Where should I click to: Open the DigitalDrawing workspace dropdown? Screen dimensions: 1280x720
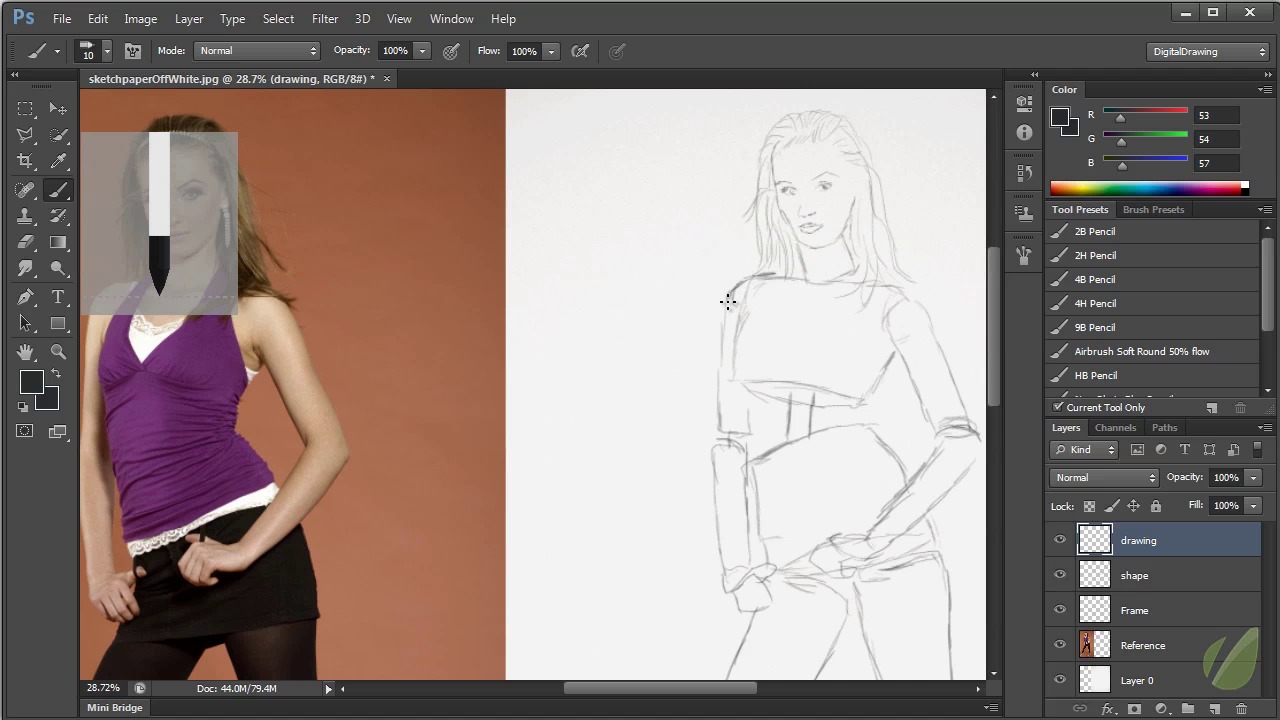1208,52
